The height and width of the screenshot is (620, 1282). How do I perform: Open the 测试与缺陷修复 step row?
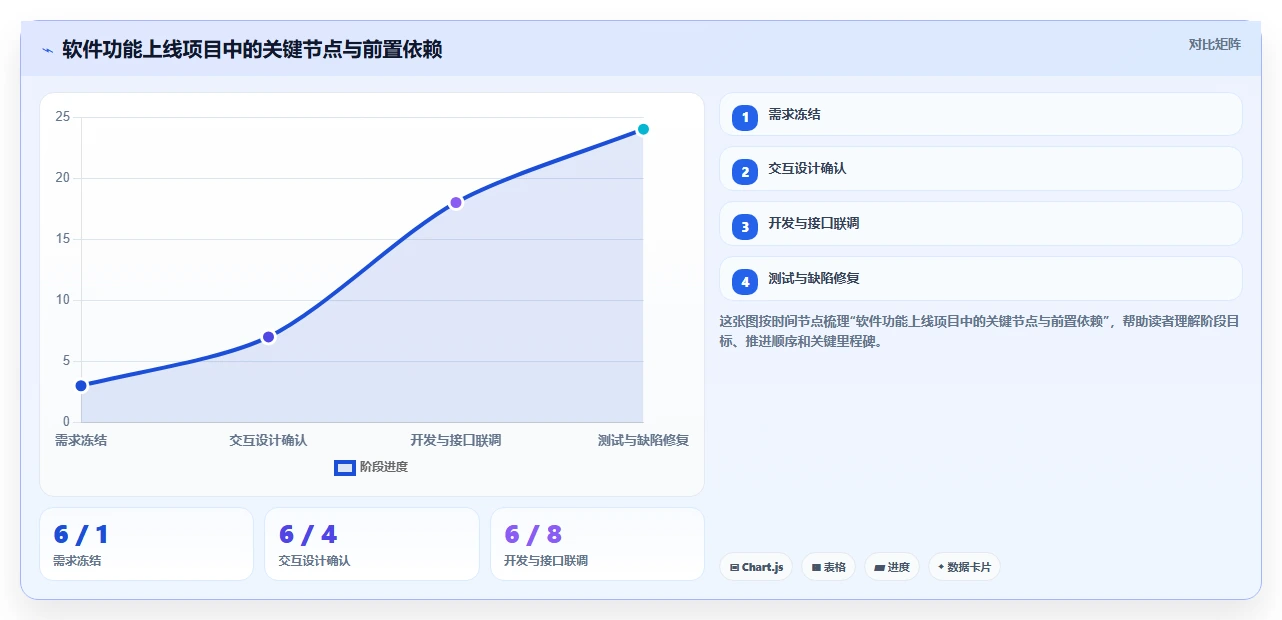tap(980, 279)
